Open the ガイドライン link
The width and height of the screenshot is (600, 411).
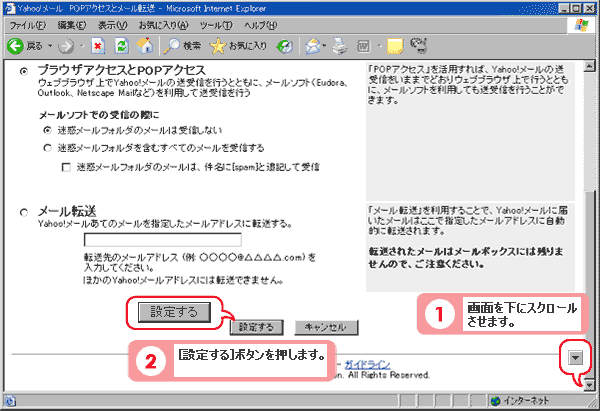click(x=367, y=364)
